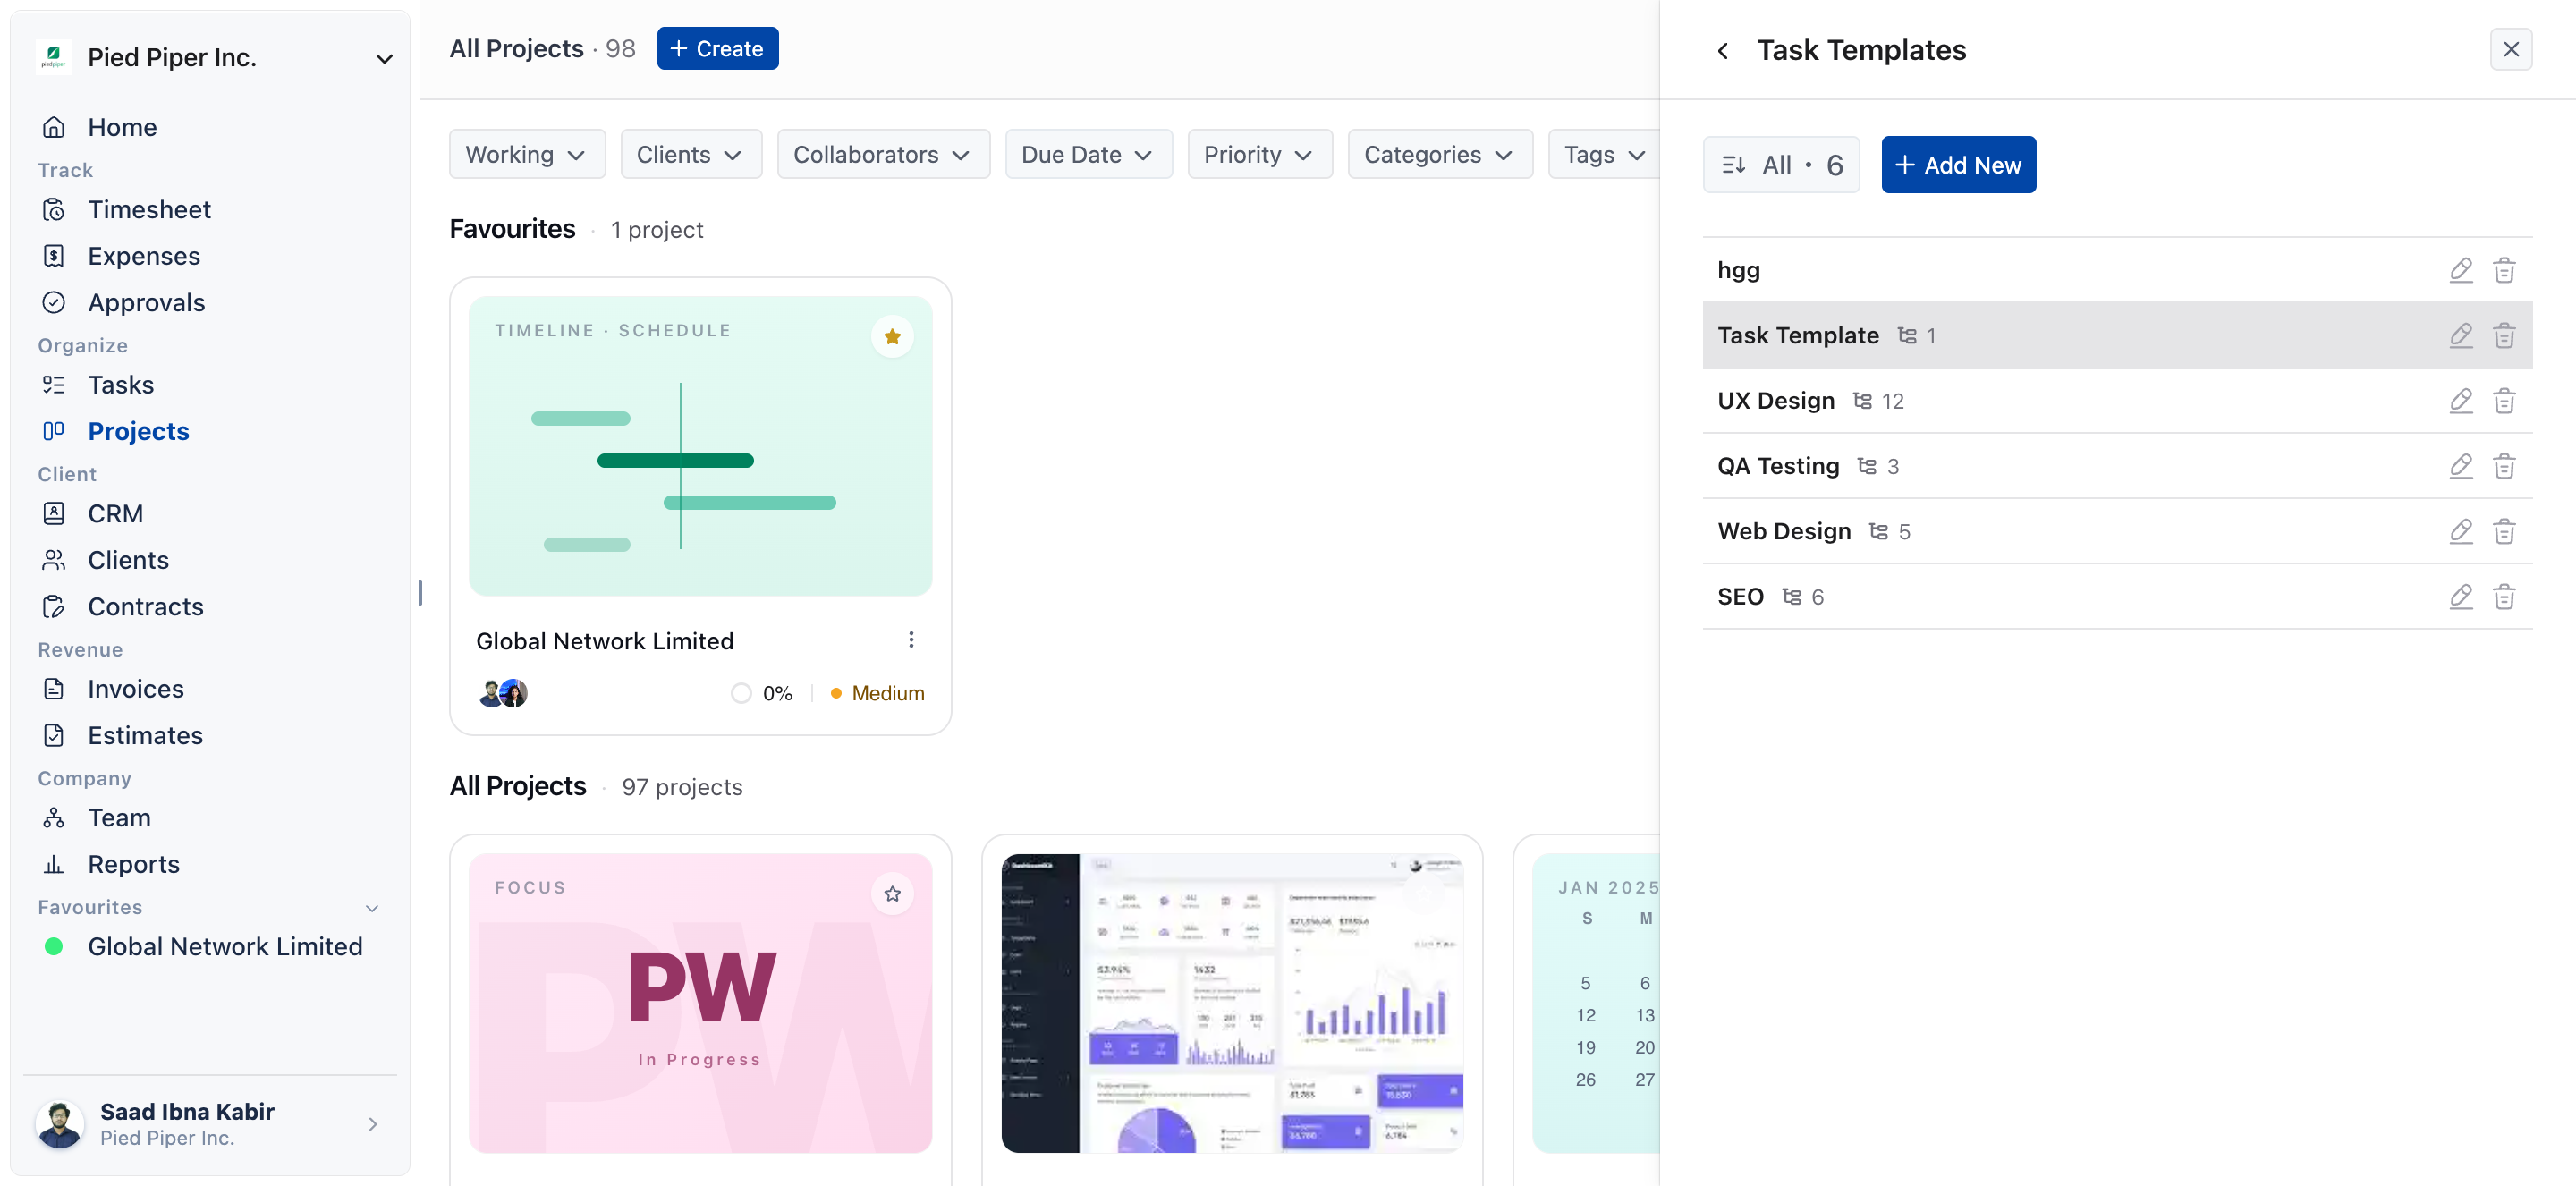This screenshot has width=2576, height=1186.
Task: Navigate to Tasks section
Action: (120, 385)
